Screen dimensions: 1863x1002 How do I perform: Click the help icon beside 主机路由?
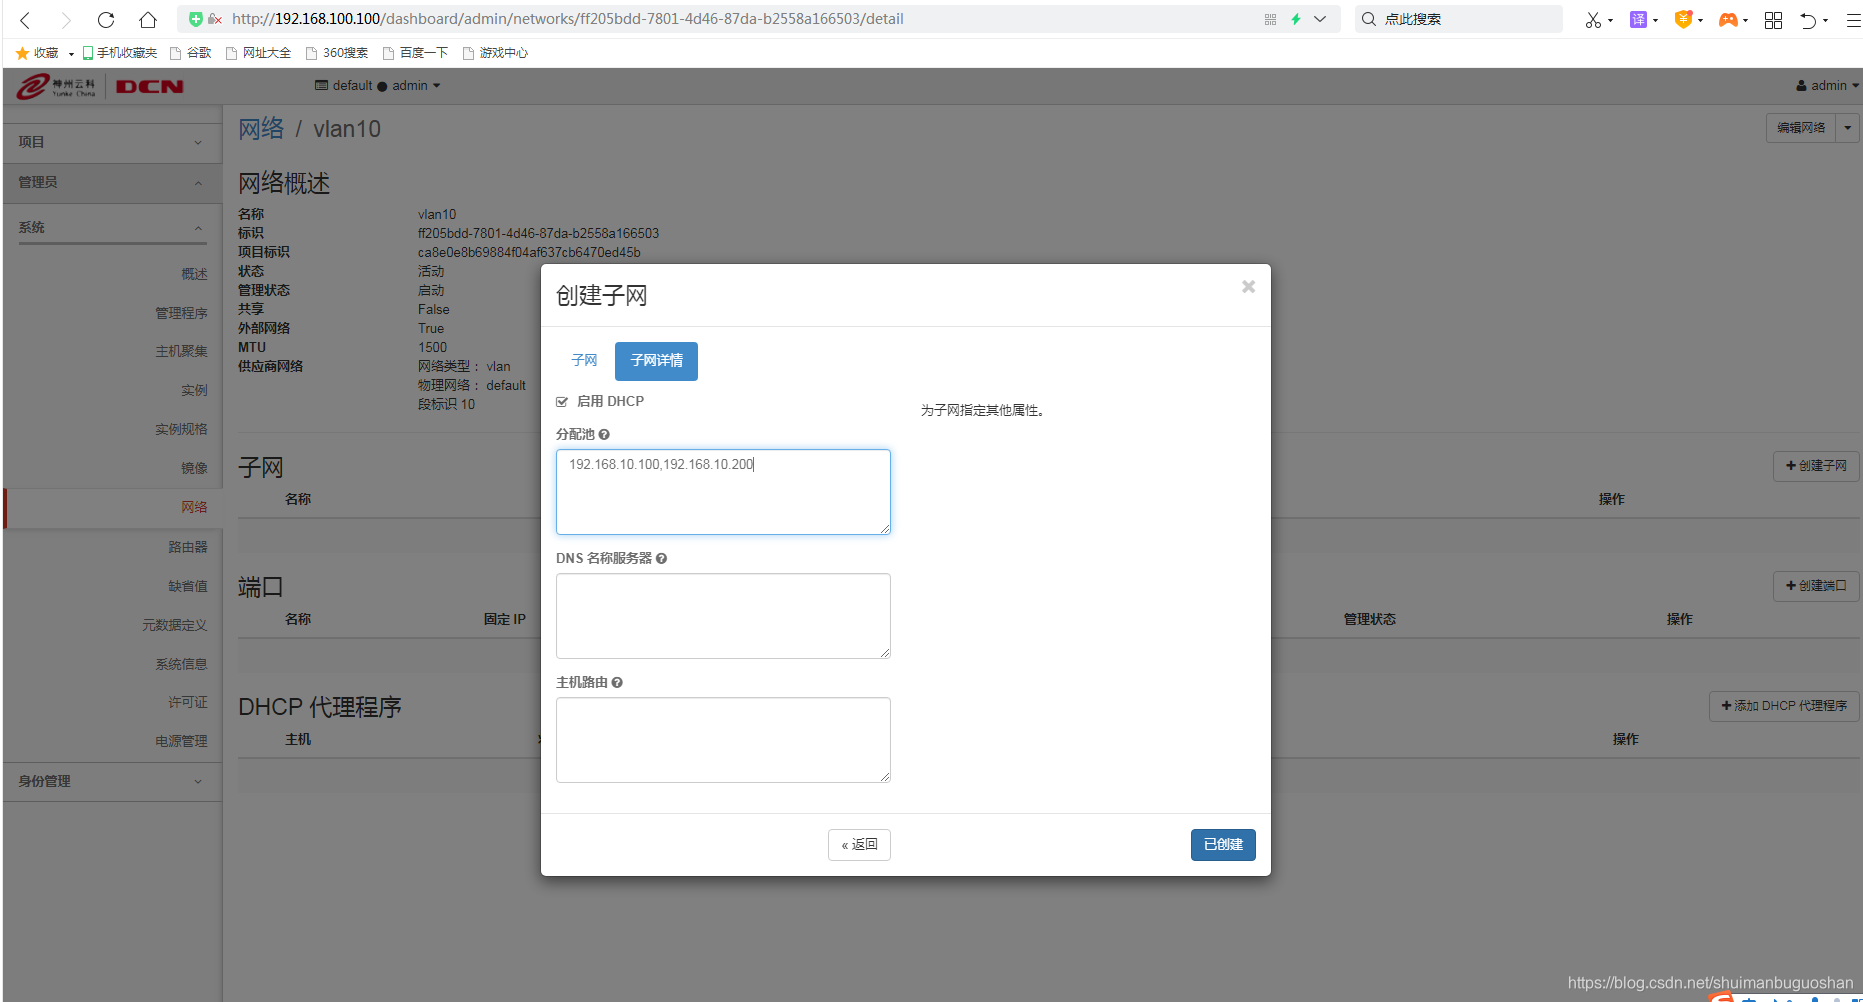click(617, 682)
